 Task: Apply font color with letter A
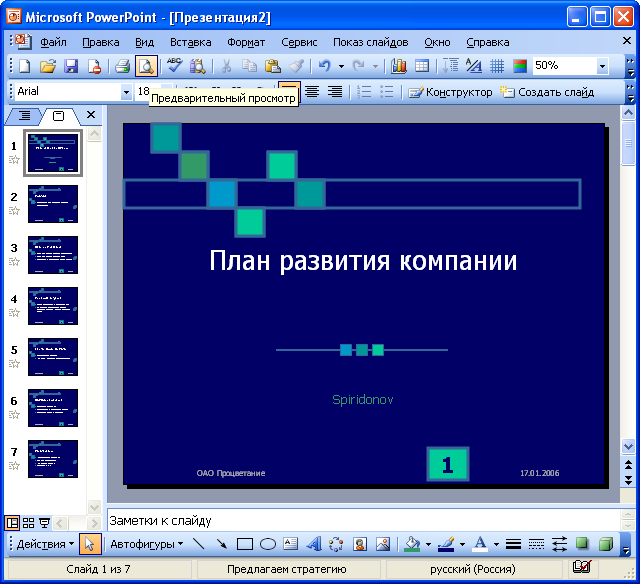[480, 544]
